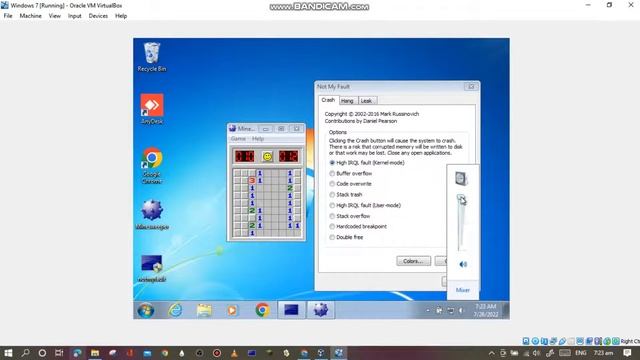
Task: Select the Double free option
Action: click(346, 237)
